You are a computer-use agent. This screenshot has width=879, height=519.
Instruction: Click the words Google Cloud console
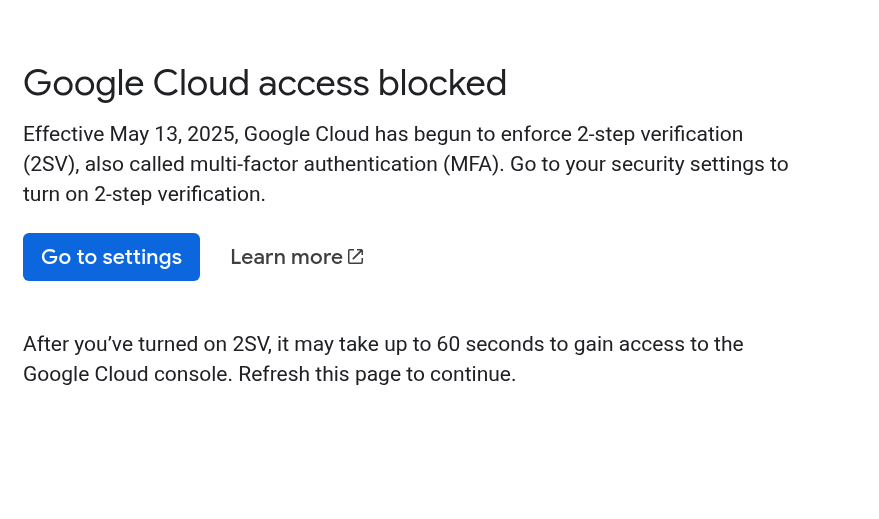(x=127, y=374)
